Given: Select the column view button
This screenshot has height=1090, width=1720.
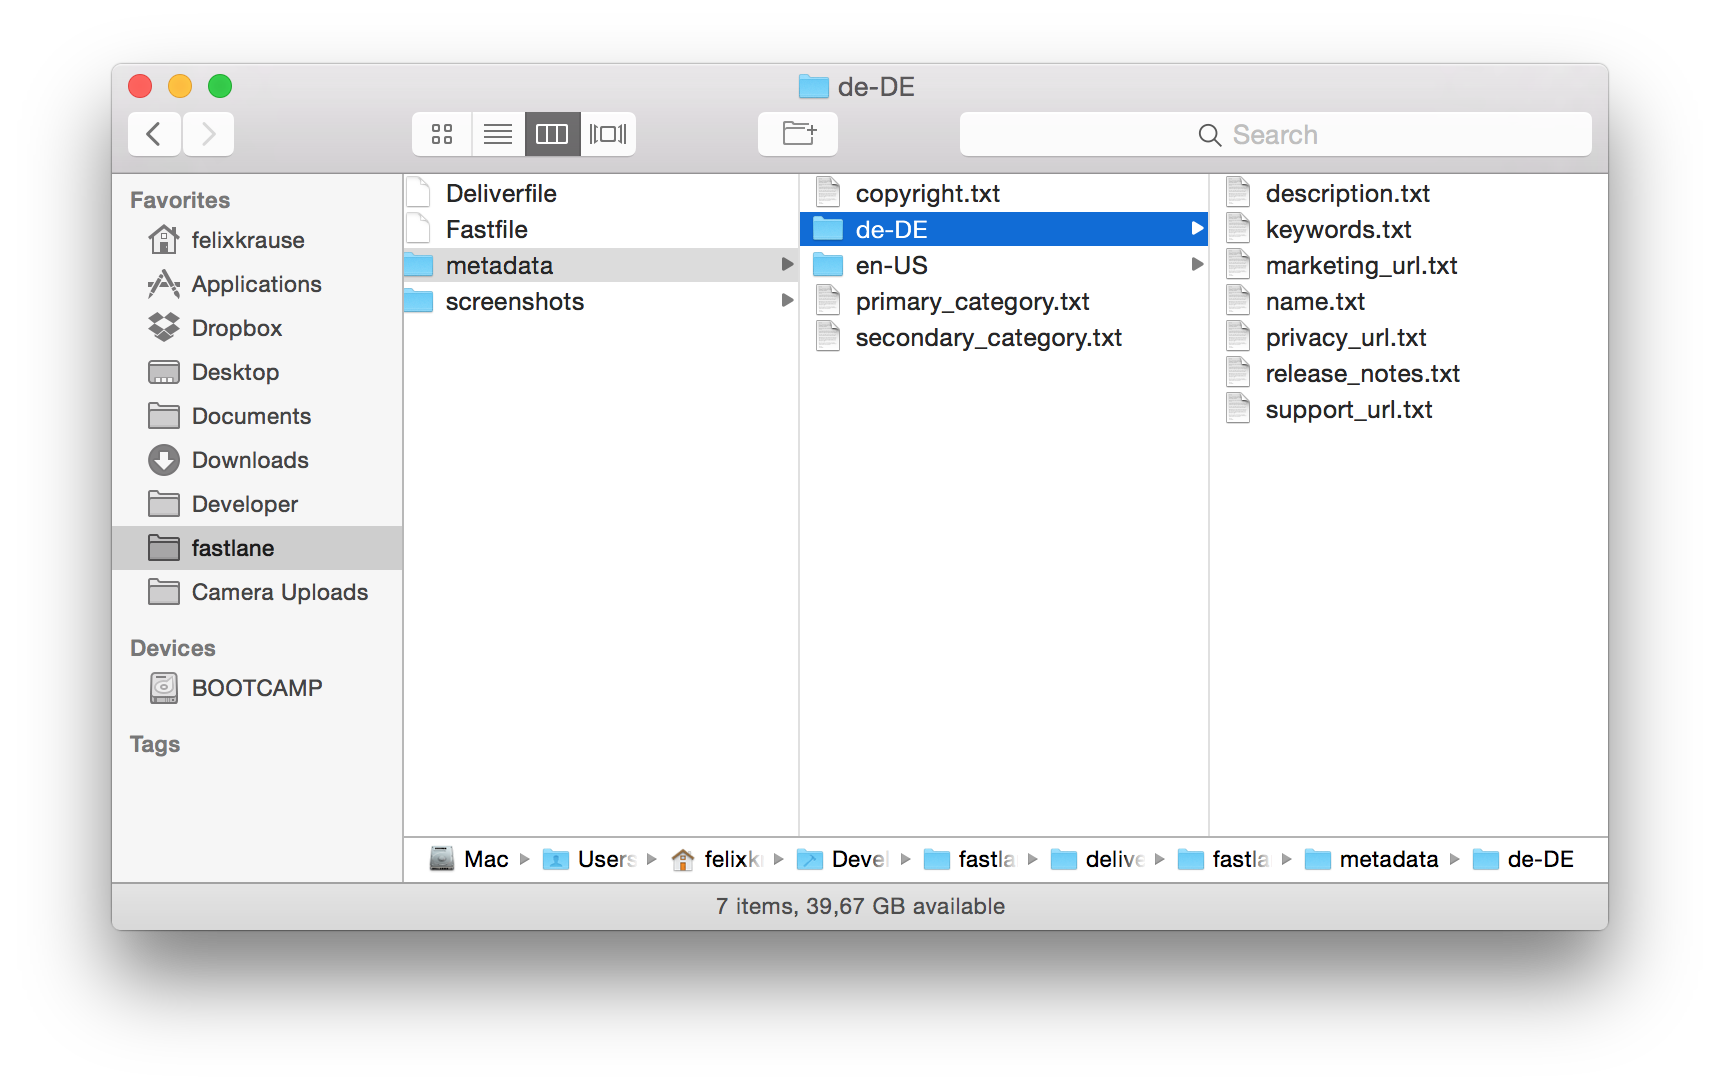Looking at the screenshot, I should tap(552, 134).
